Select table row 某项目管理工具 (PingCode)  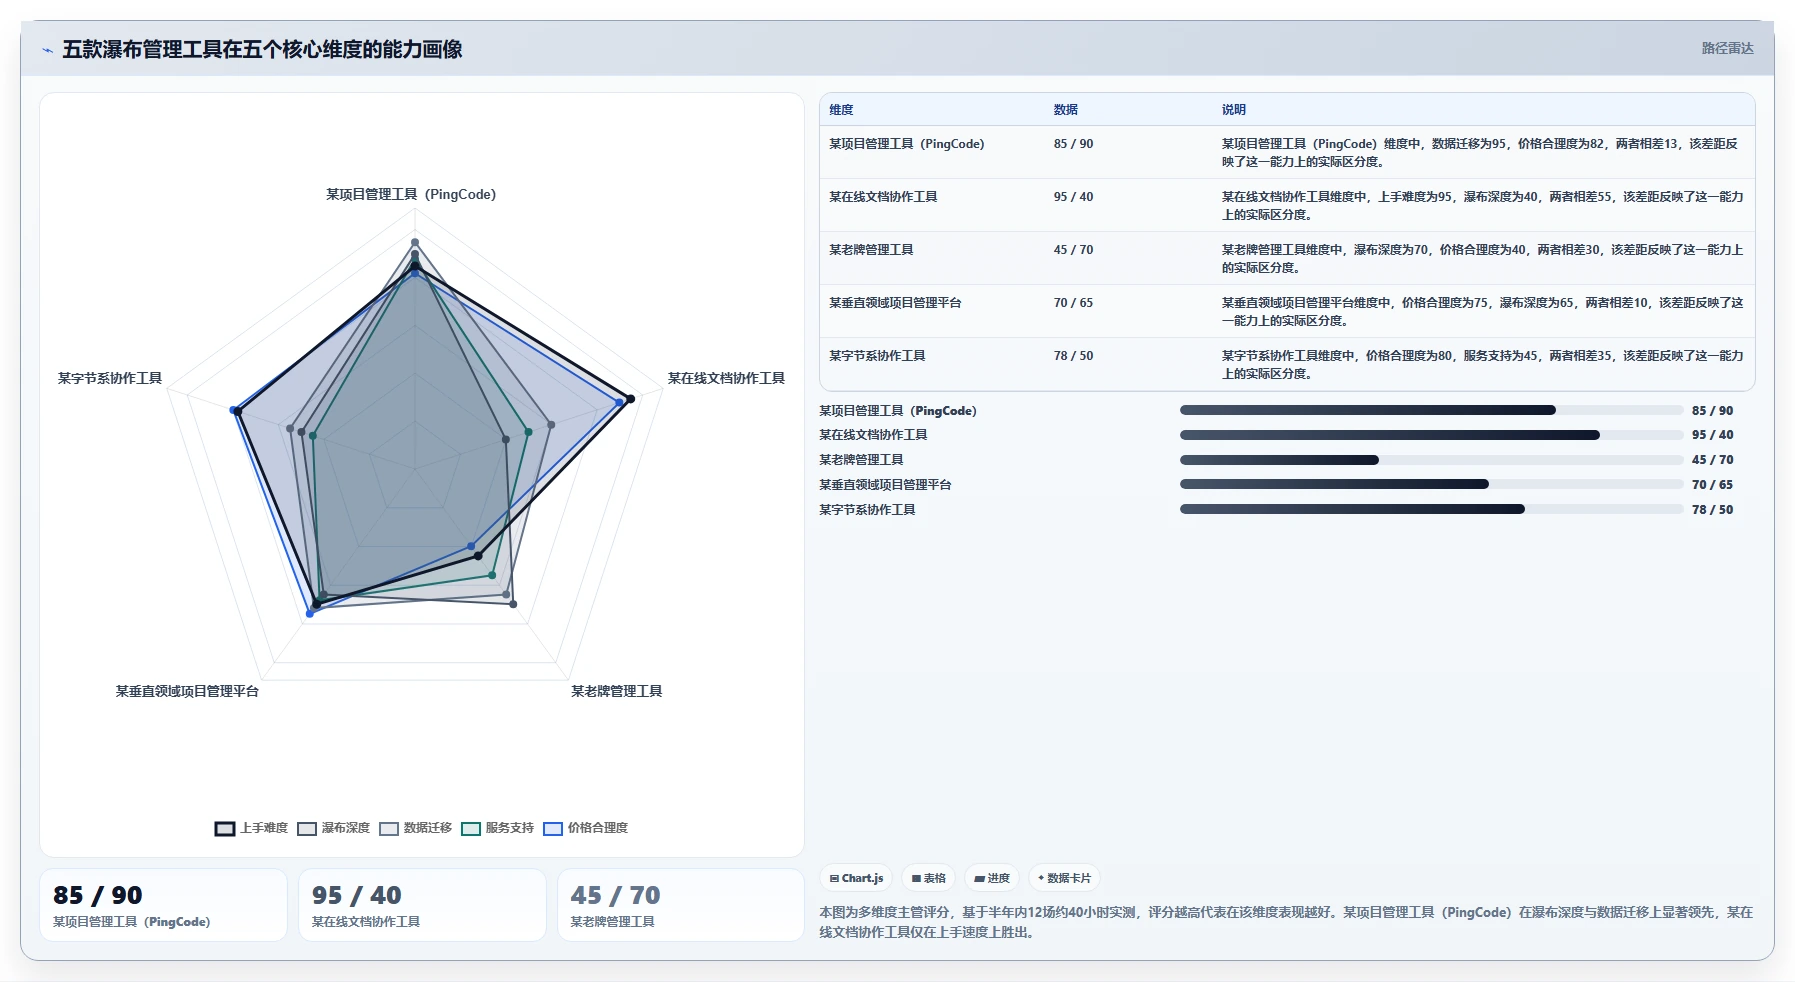(1287, 152)
